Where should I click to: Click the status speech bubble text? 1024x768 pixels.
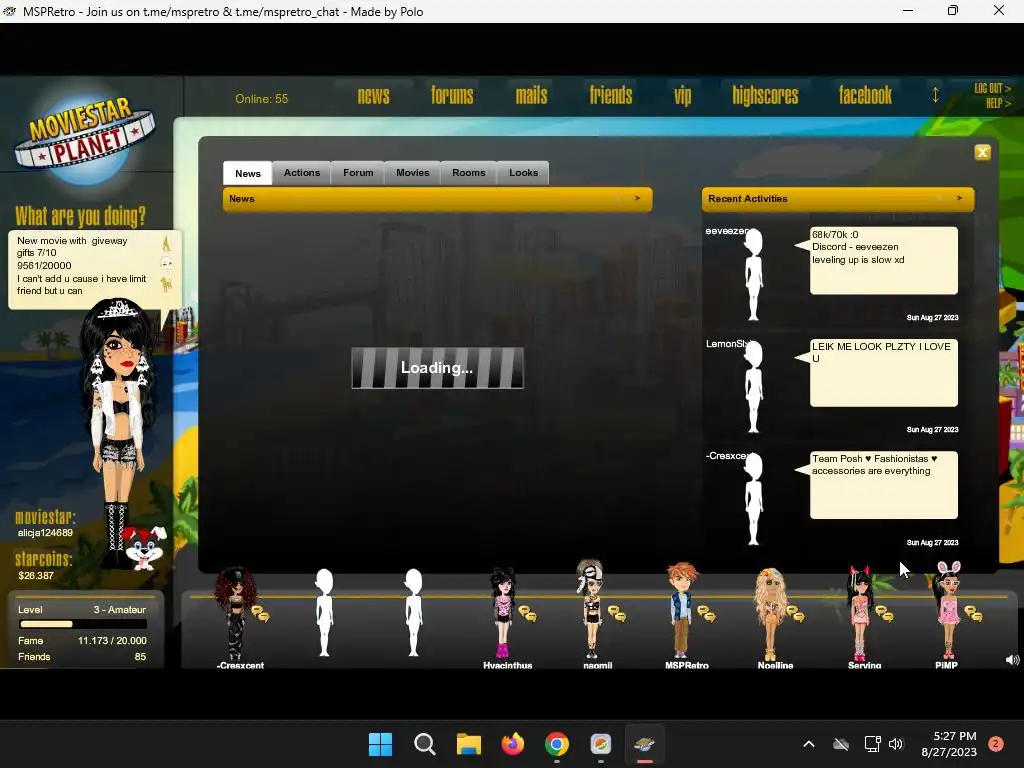(x=82, y=266)
